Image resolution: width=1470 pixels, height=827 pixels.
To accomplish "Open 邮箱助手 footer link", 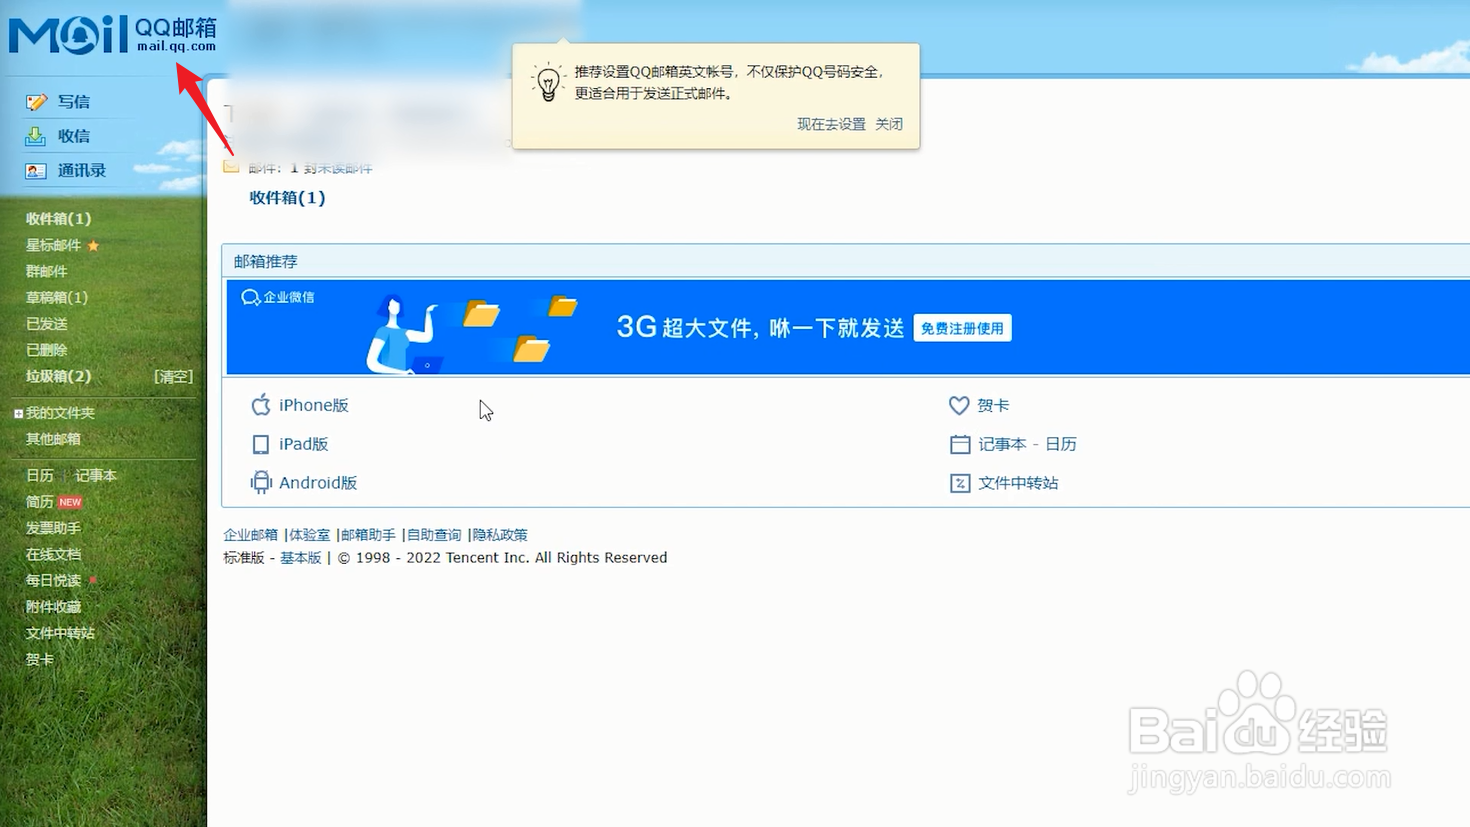I will click(x=369, y=535).
